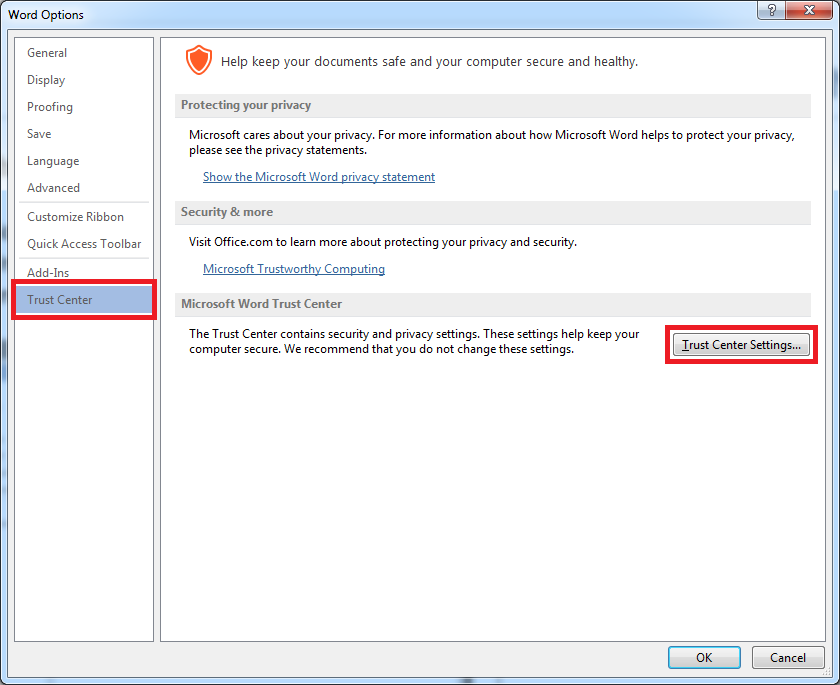Viewport: 840px width, 685px height.
Task: Go to the Proofing settings
Action: point(50,107)
